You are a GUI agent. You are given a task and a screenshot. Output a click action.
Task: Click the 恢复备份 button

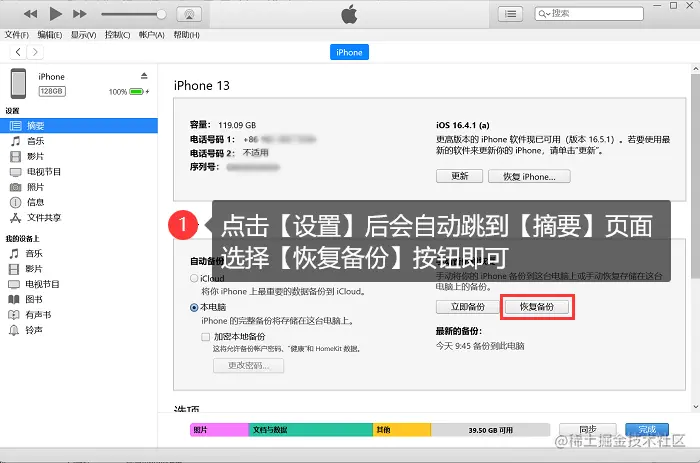click(537, 307)
